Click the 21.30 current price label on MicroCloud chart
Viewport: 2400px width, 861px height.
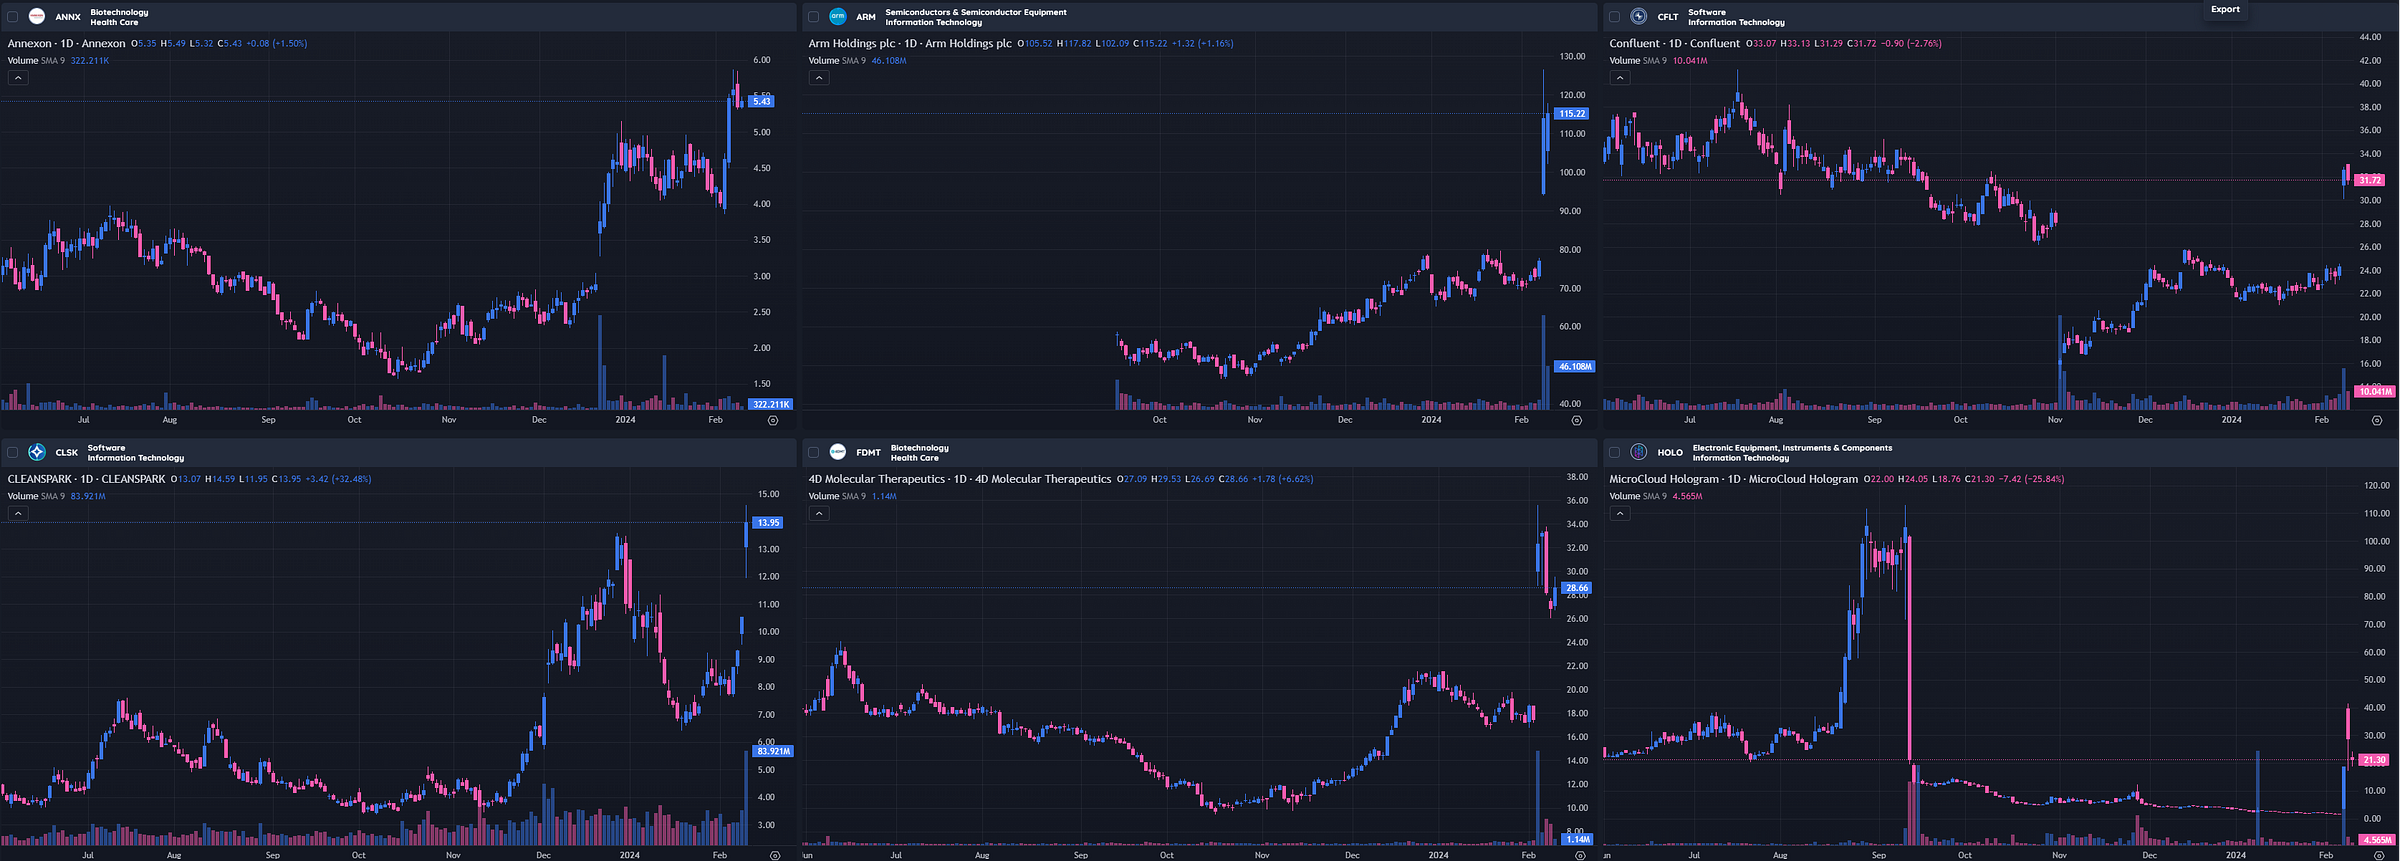2373,760
